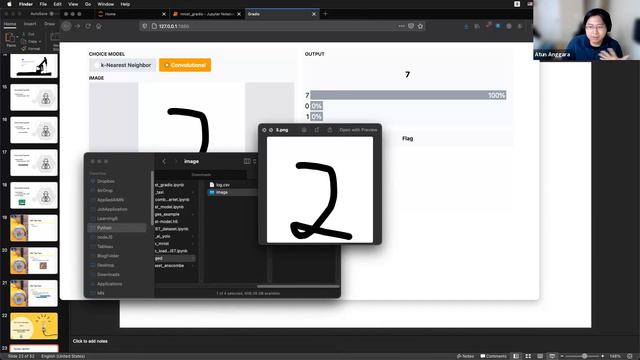Switch to Normal view icon
This screenshot has height=360, width=640.
[516, 356]
